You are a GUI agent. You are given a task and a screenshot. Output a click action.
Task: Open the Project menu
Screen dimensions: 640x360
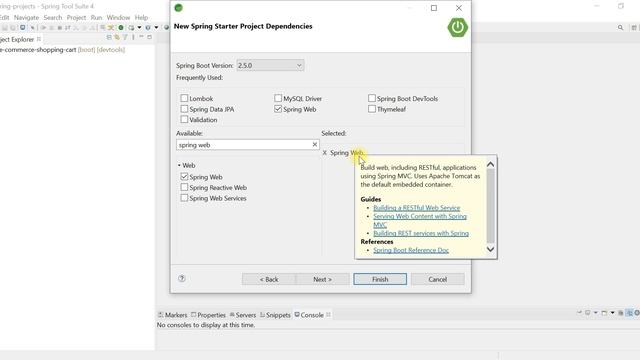pos(76,18)
